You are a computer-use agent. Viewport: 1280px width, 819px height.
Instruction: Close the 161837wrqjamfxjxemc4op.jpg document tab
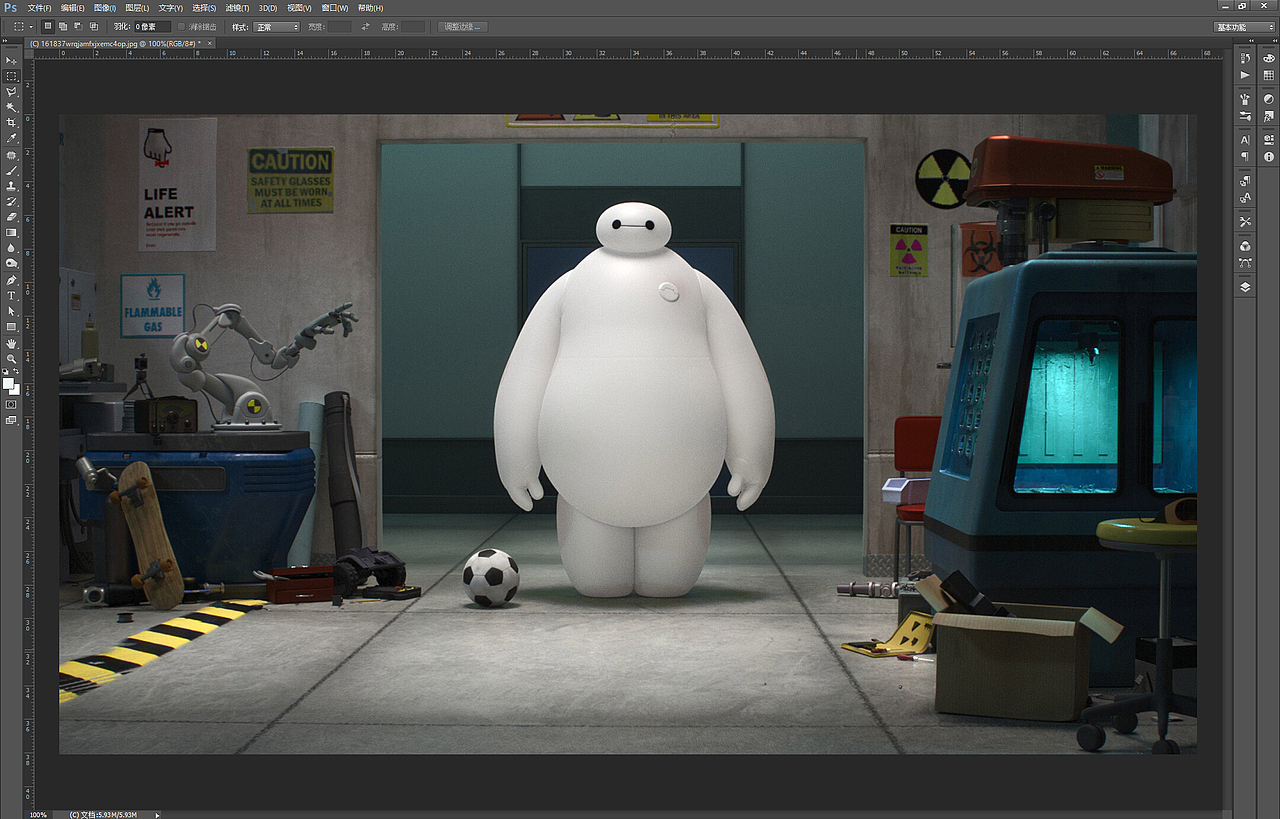[x=211, y=43]
